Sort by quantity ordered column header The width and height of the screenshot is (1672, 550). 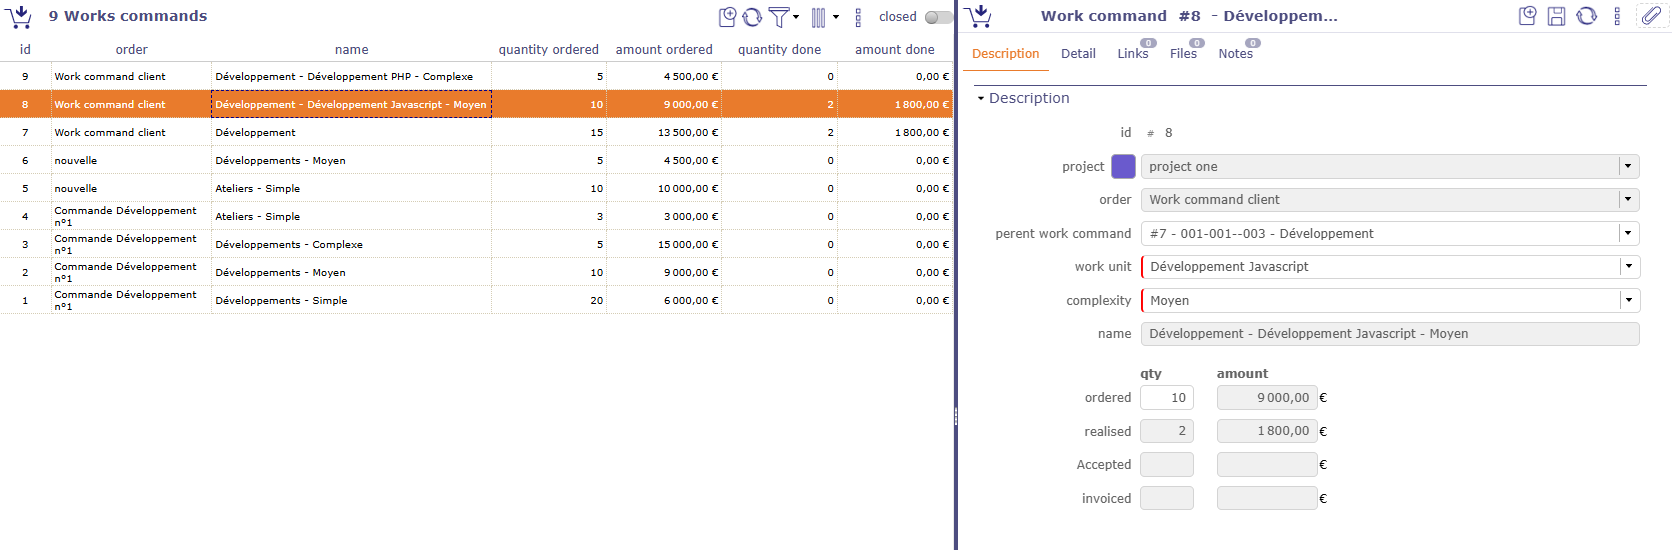point(549,49)
